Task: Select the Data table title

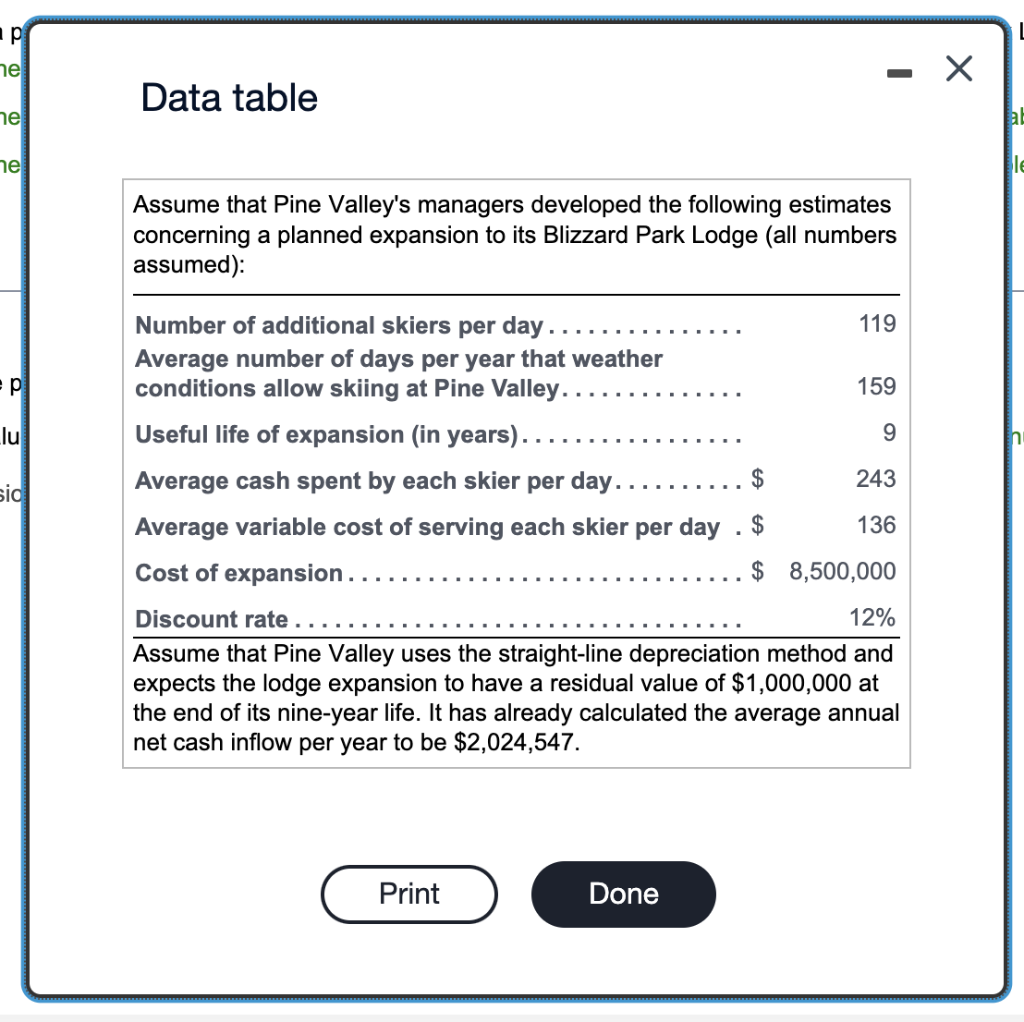Action: (228, 97)
